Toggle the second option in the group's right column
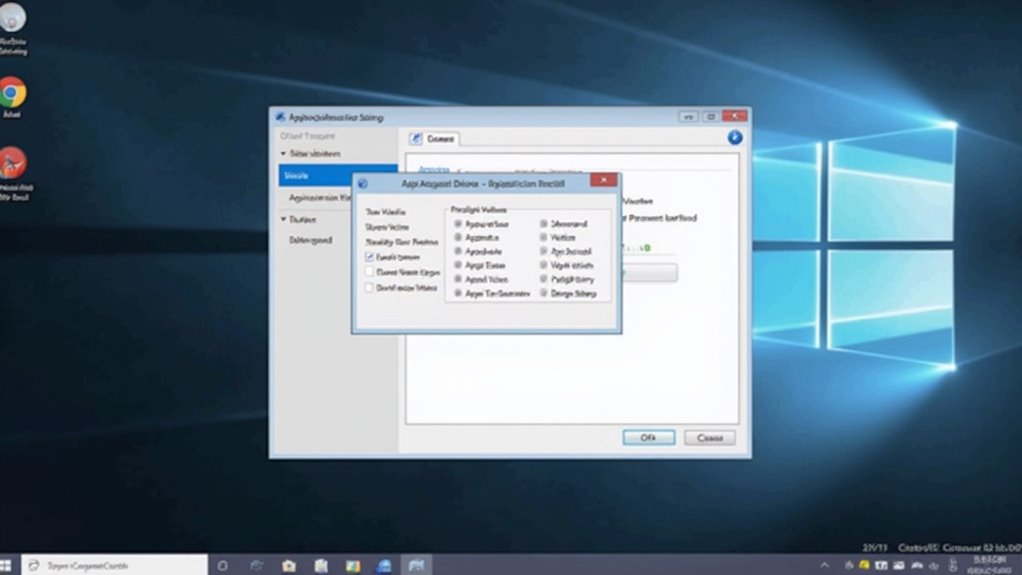Screen dimensions: 1022x575 coord(544,237)
